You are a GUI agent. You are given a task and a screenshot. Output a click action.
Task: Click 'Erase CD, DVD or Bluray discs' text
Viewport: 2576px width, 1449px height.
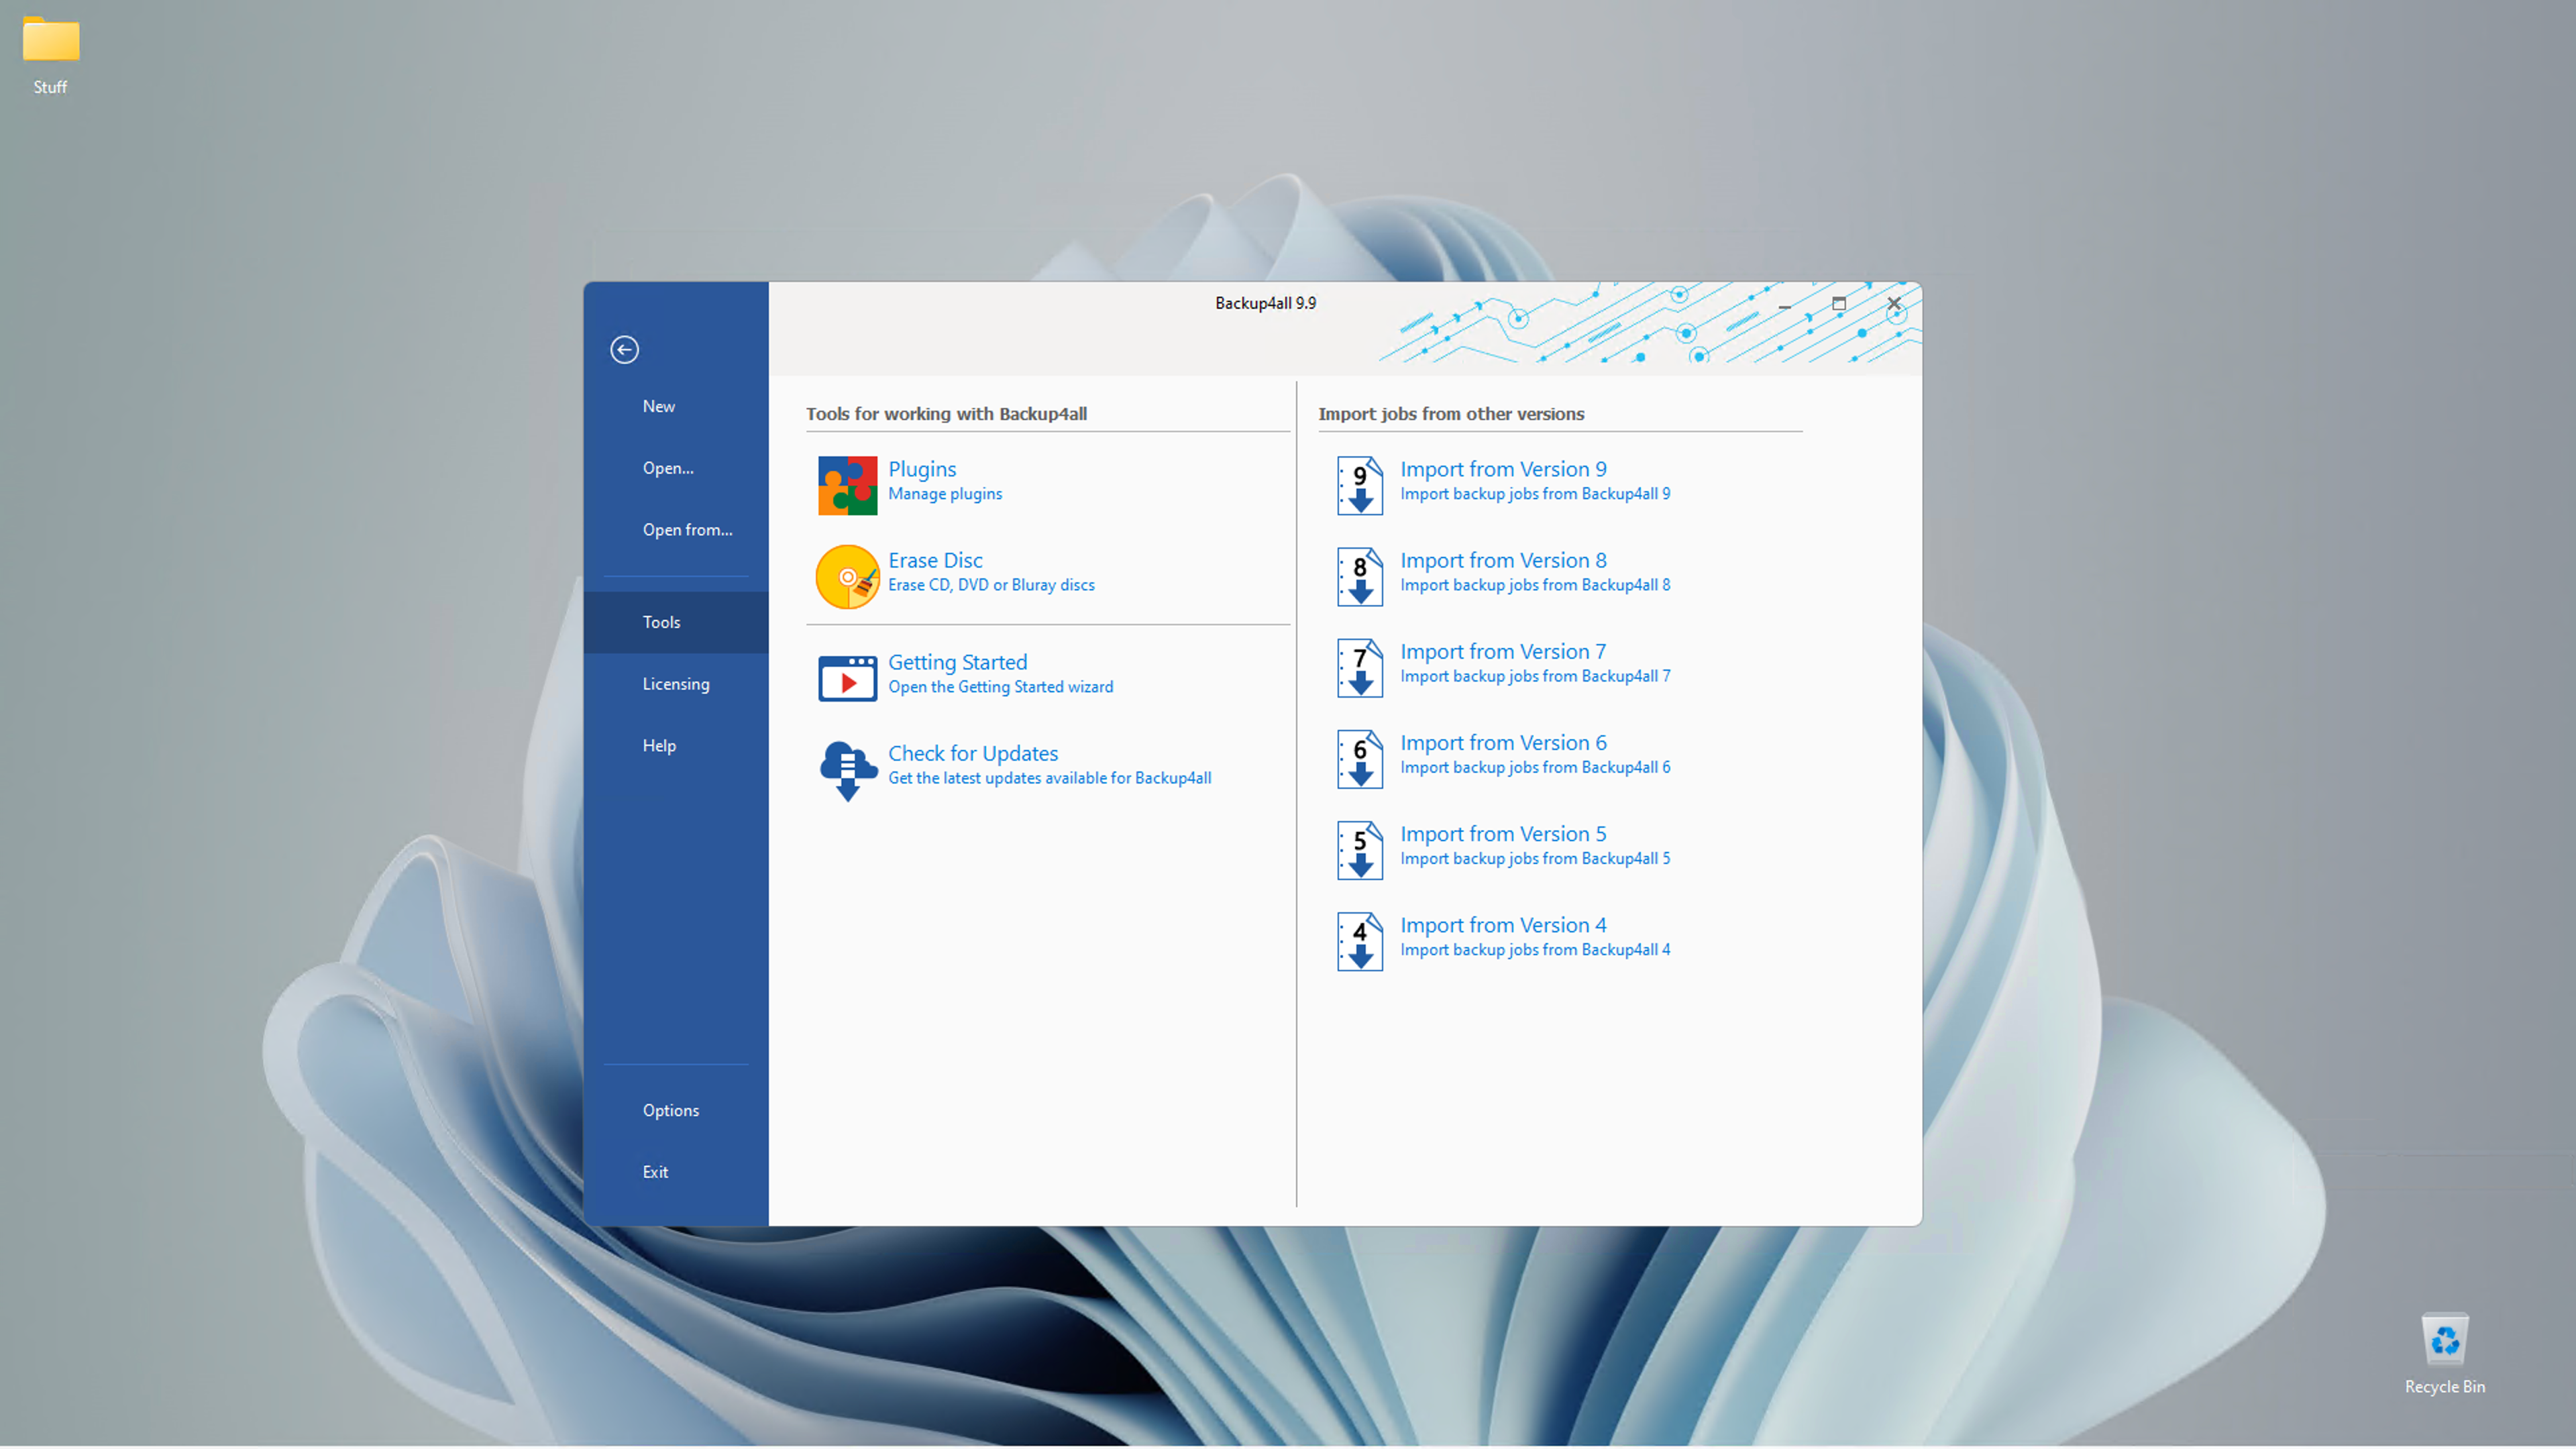[991, 585]
